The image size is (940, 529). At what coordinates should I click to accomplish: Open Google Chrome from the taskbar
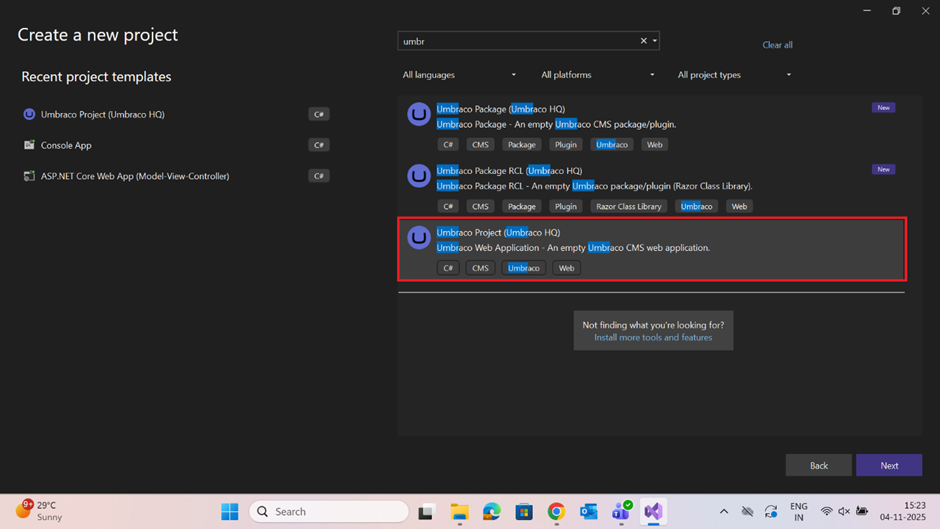tap(556, 511)
